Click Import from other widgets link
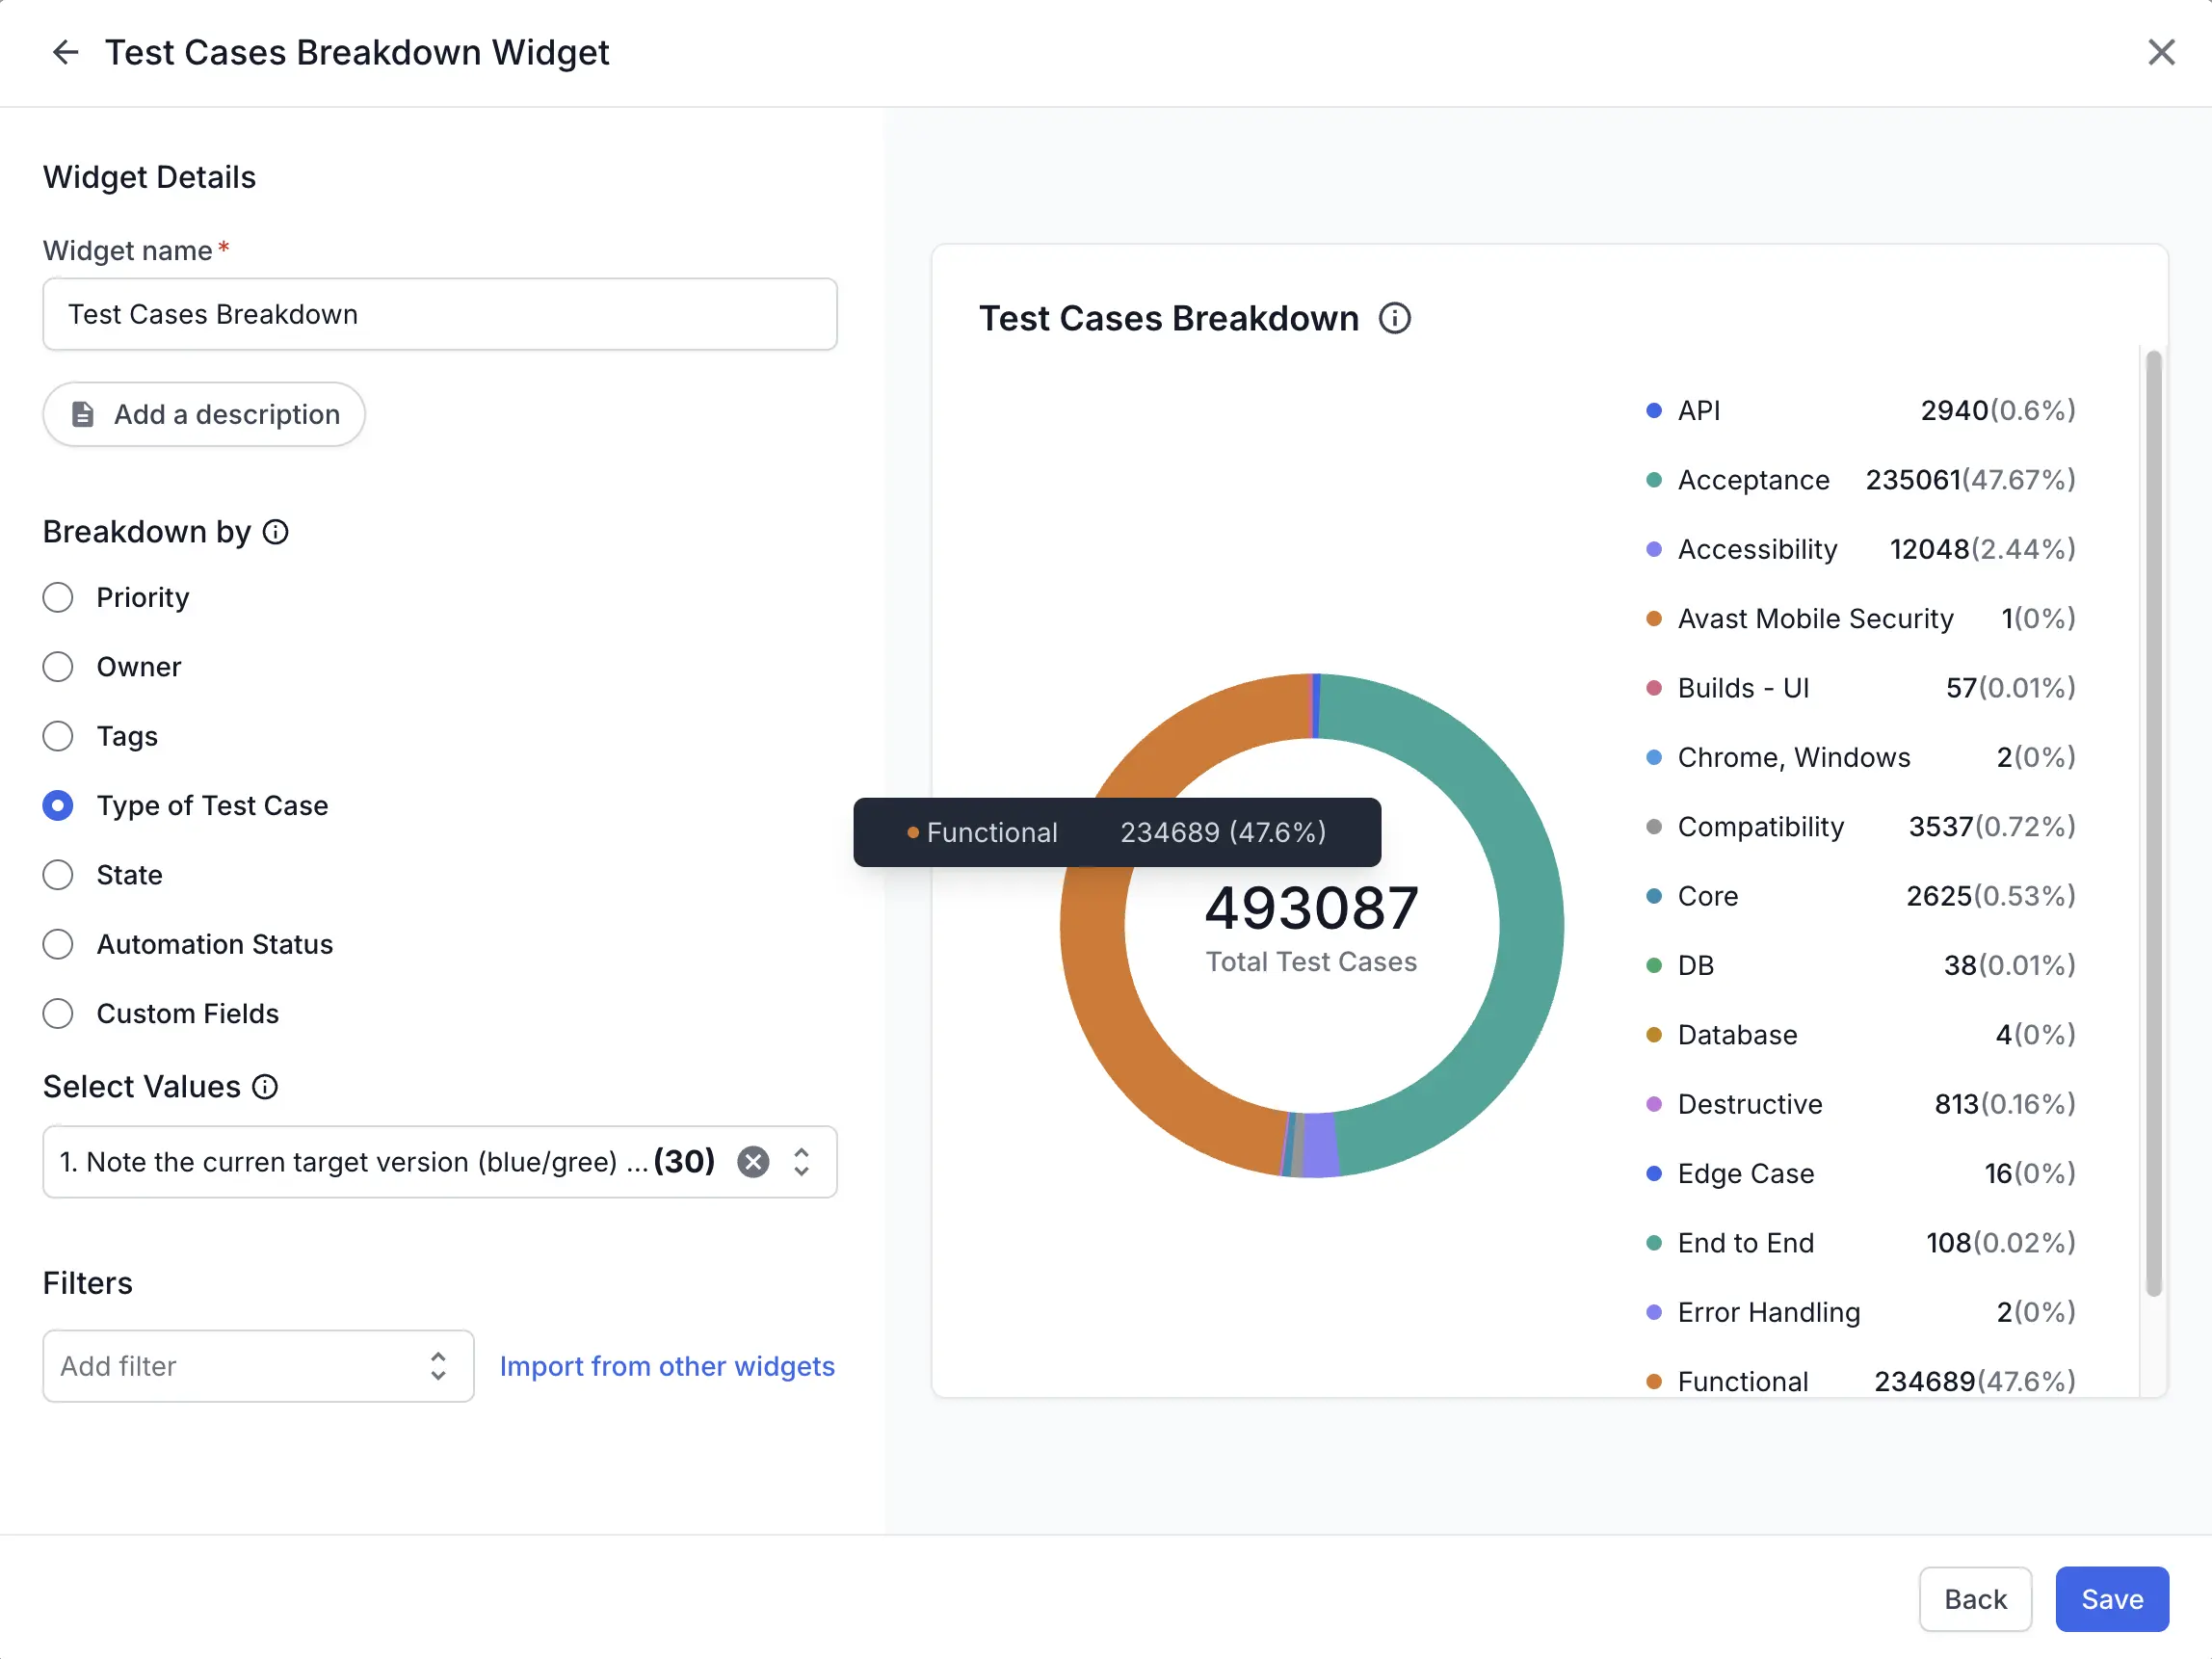2212x1659 pixels. click(667, 1366)
